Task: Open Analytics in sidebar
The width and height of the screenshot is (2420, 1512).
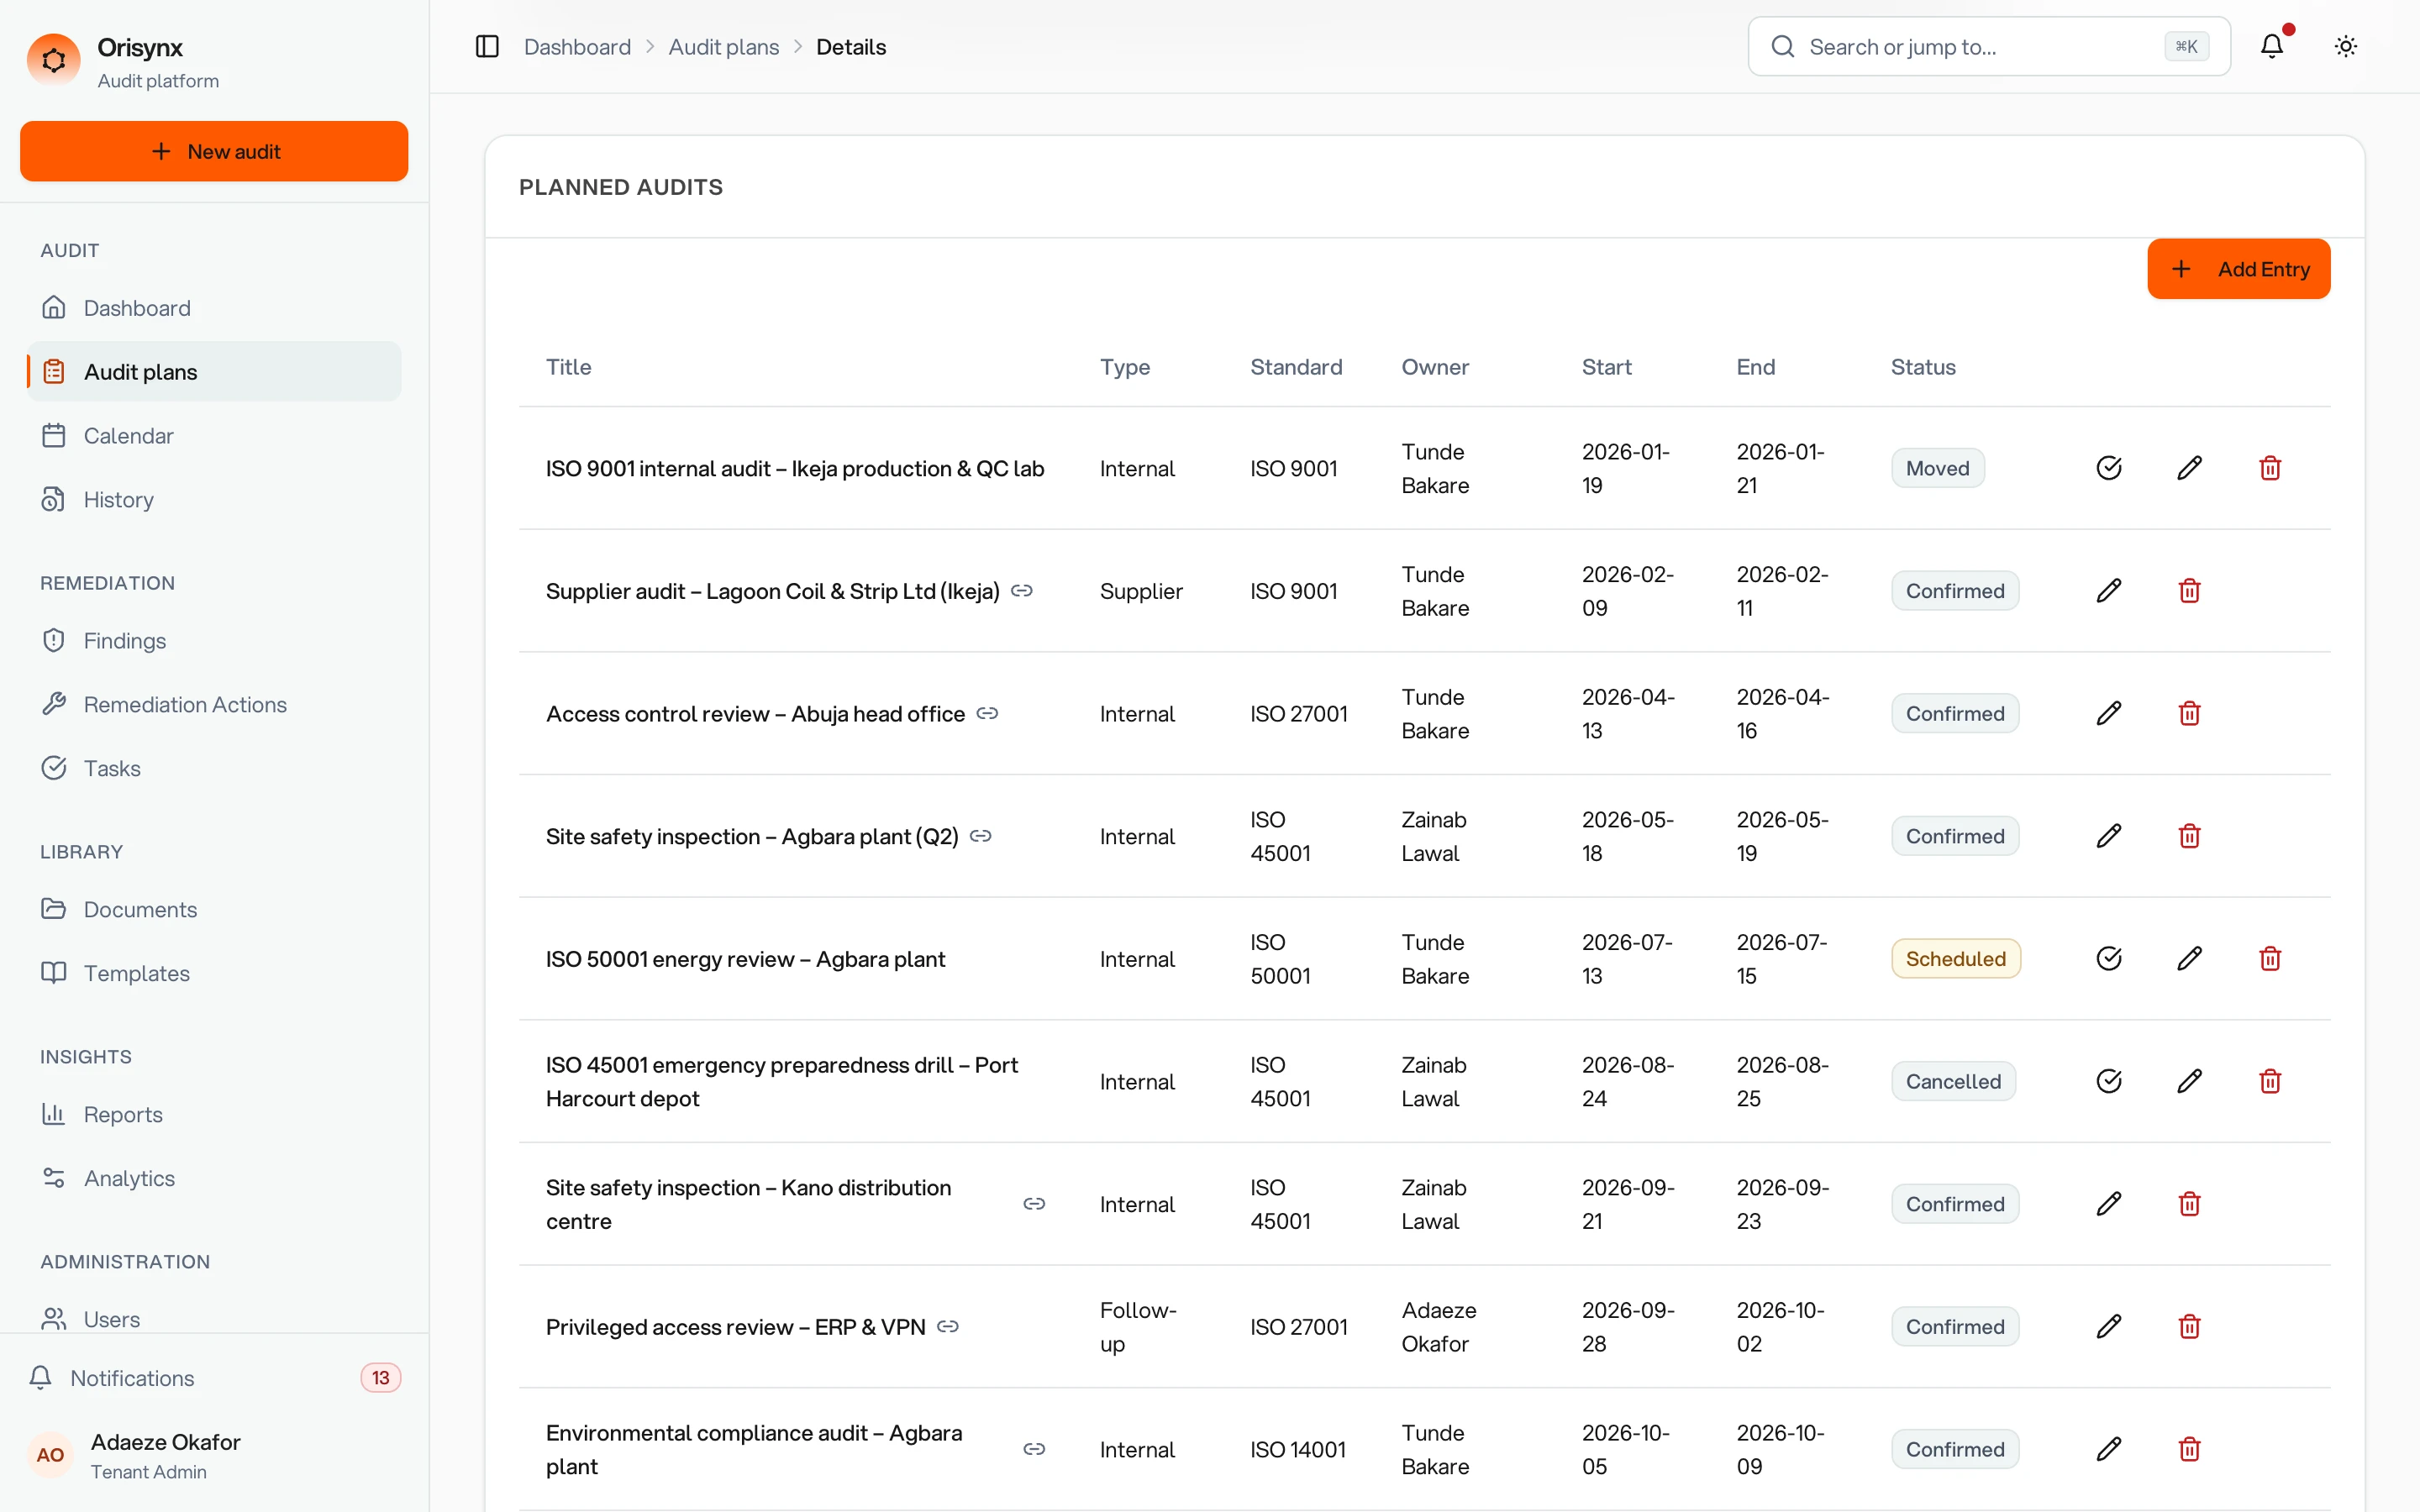Action: (214, 1179)
